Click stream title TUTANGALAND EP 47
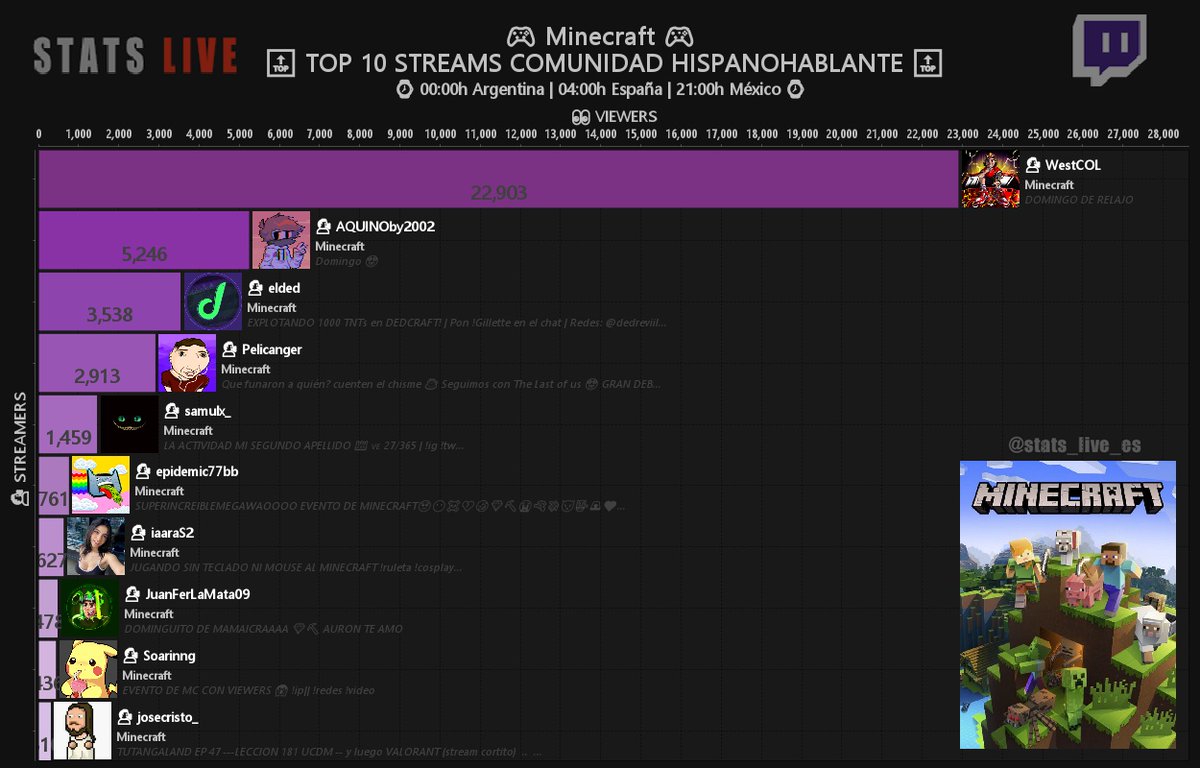 pos(329,752)
